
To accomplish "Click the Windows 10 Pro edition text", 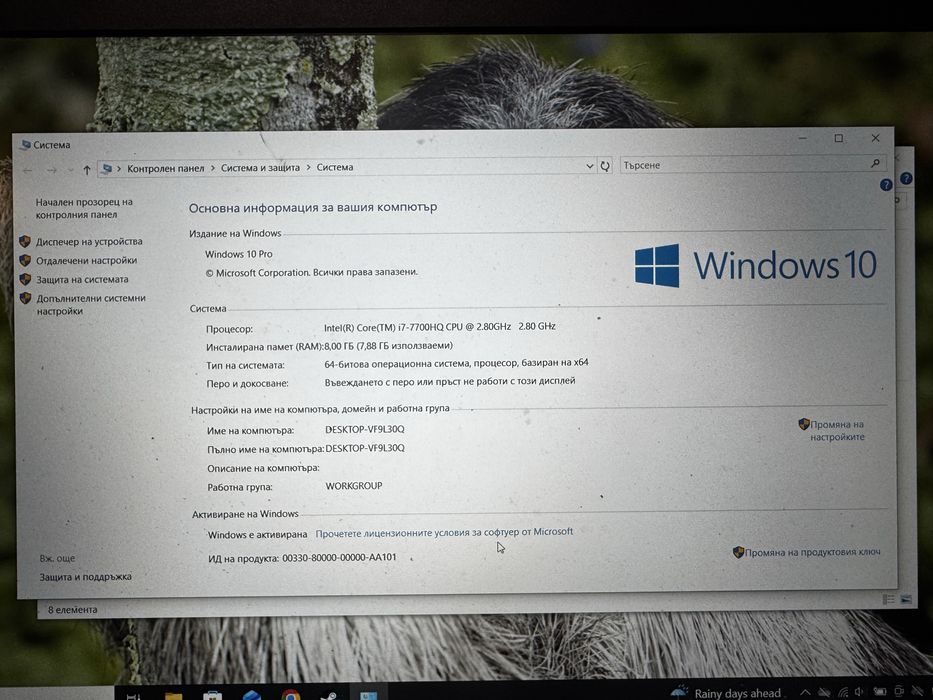I will [239, 254].
